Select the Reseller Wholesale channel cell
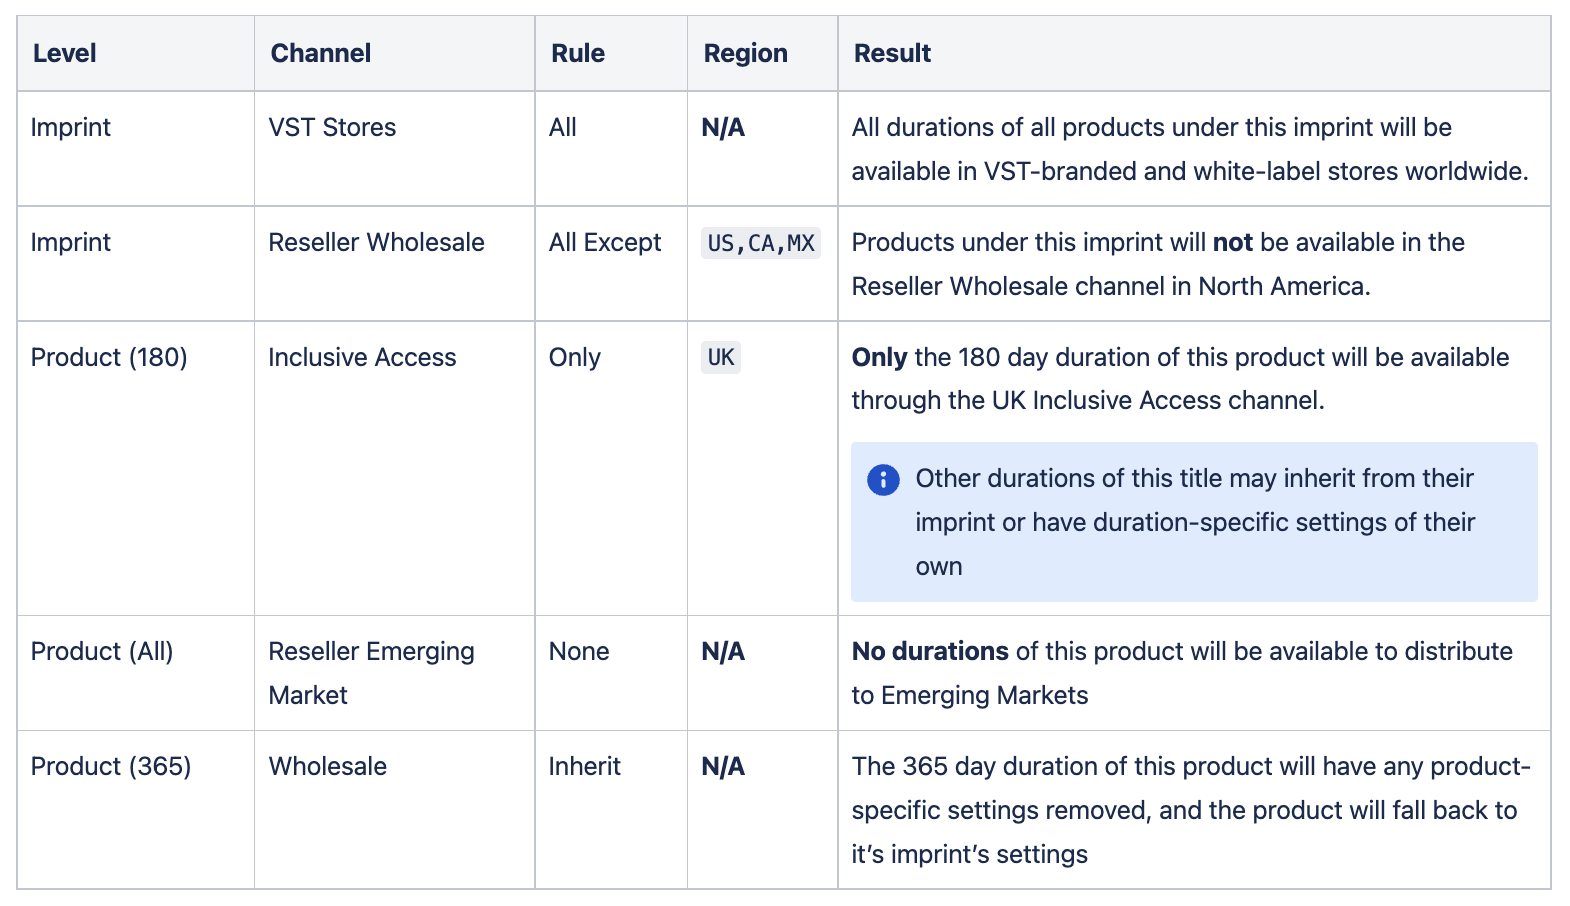Image resolution: width=1570 pixels, height=906 pixels. (x=394, y=264)
